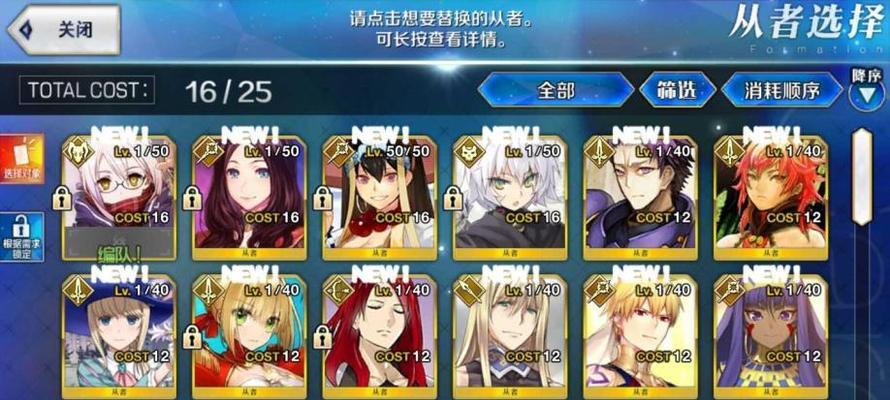
Task: Open the 全部 class filter selector
Action: 556,90
